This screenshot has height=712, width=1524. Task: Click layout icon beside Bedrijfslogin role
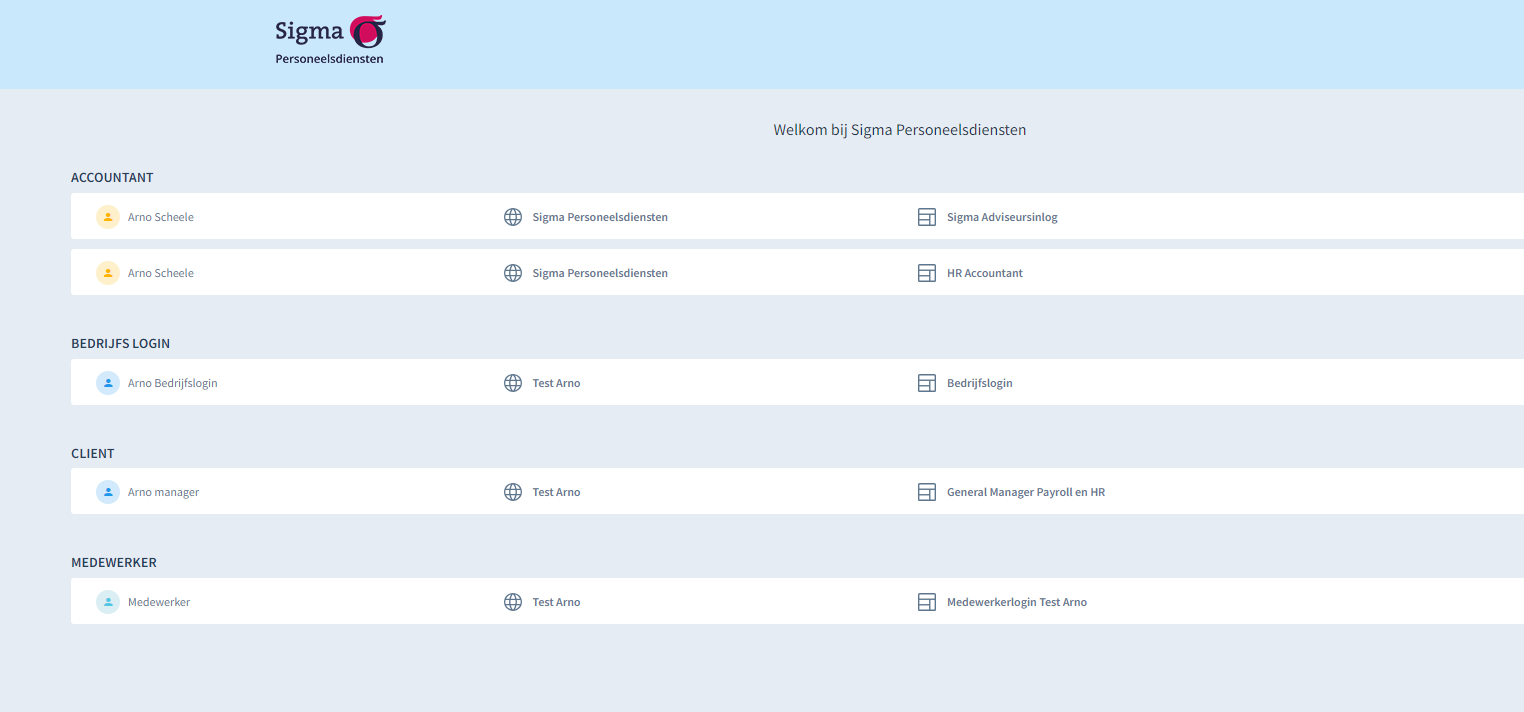coord(927,383)
